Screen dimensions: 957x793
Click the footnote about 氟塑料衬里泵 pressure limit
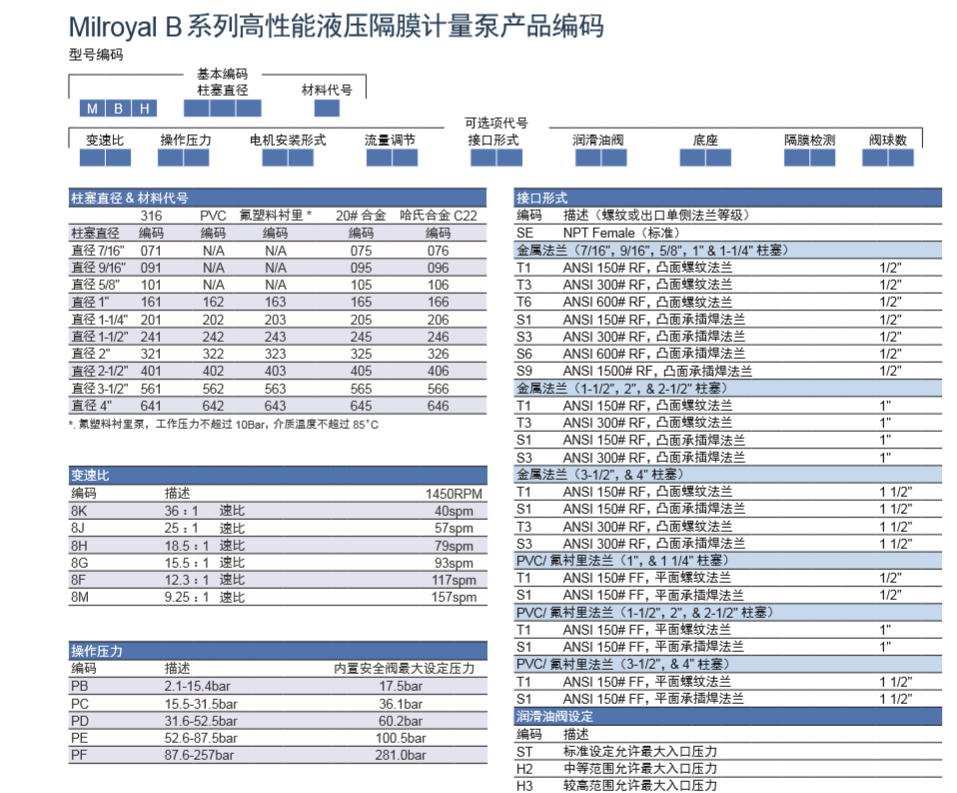tap(223, 424)
